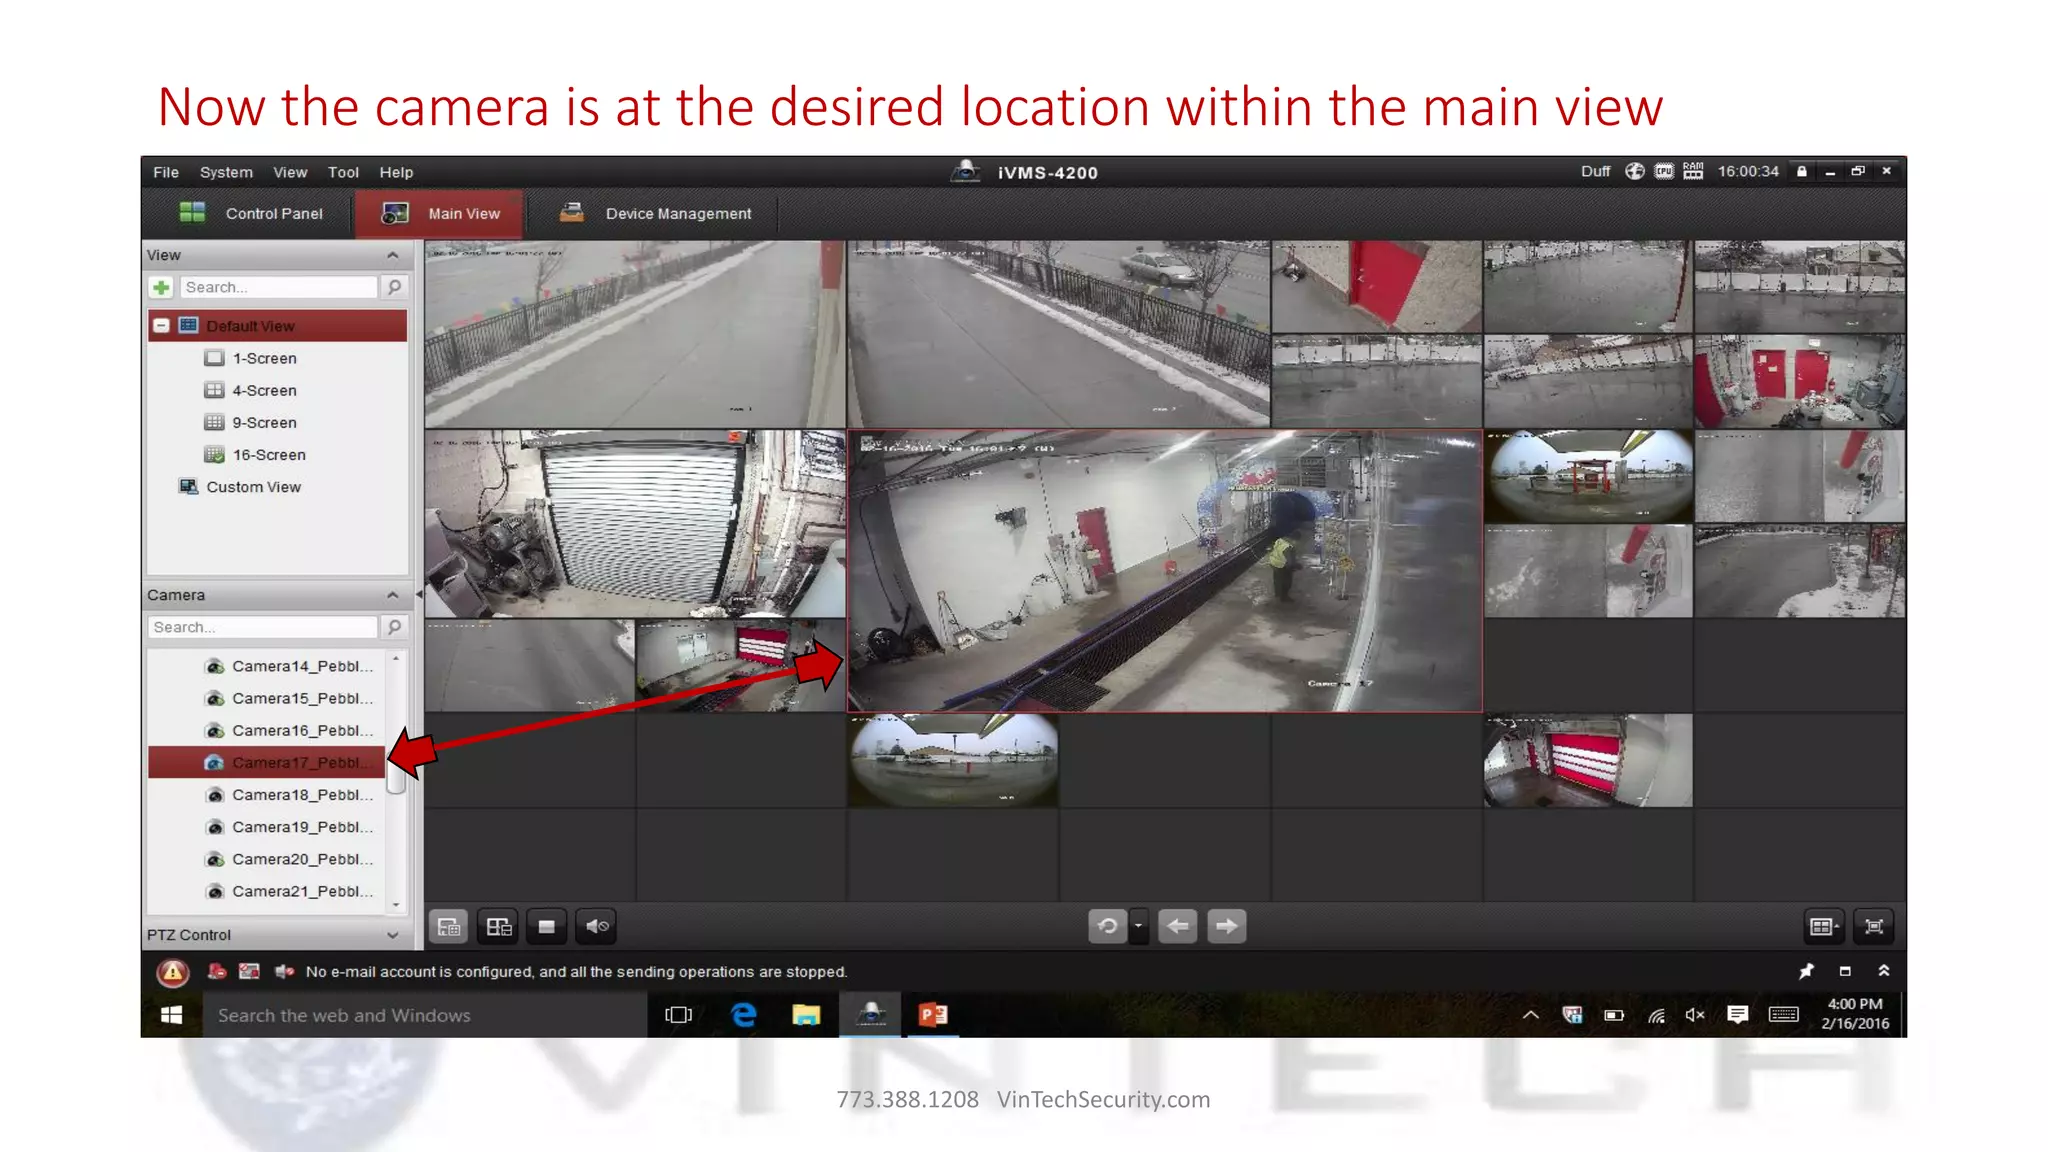Screen dimensions: 2048x1152
Task: Click the camera list scroll-down arrow
Action: tap(396, 905)
